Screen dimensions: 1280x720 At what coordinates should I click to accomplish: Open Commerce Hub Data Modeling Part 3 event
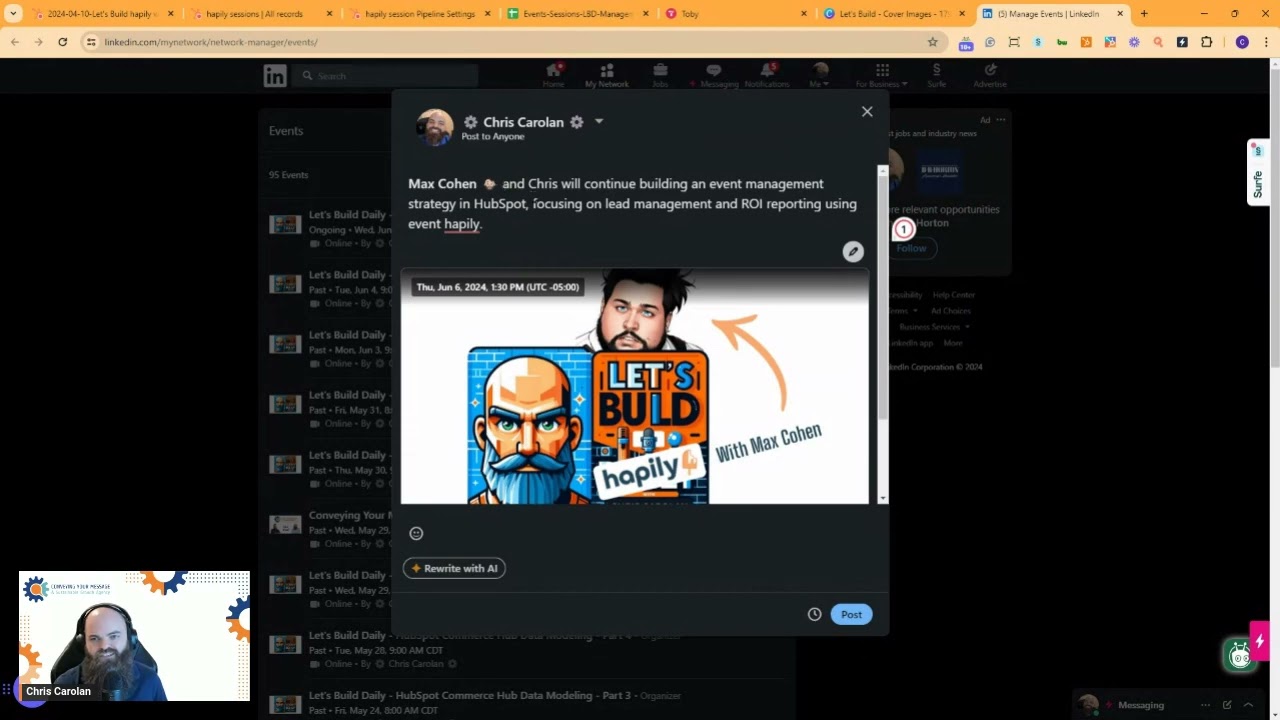tap(470, 695)
